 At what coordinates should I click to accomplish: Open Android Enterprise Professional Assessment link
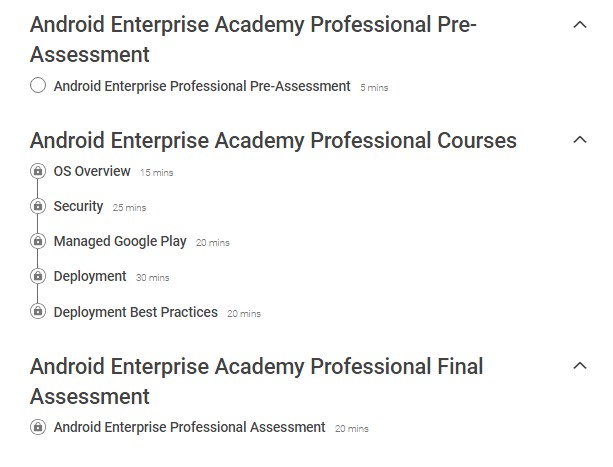pyautogui.click(x=189, y=427)
